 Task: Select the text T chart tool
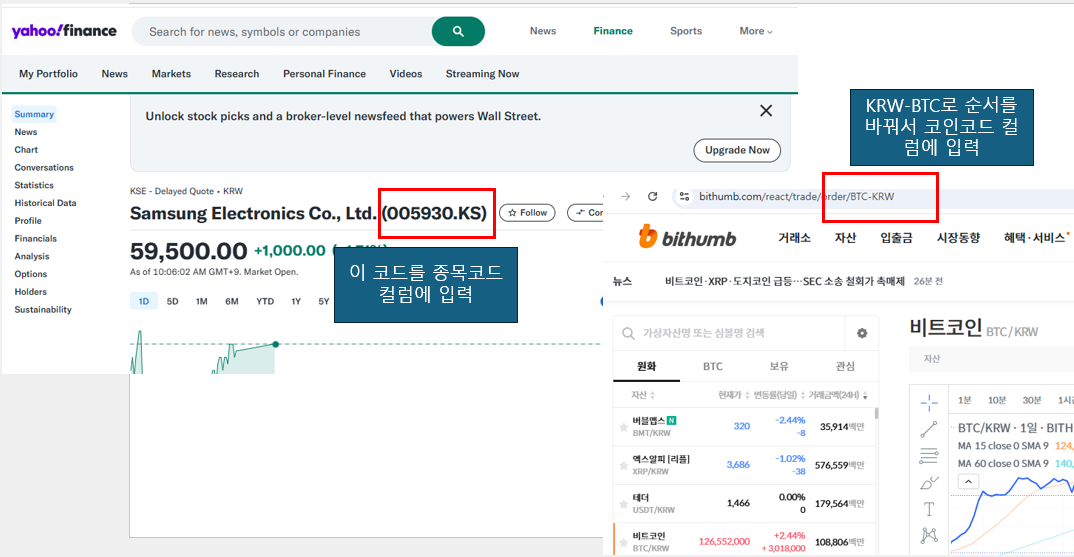[929, 509]
